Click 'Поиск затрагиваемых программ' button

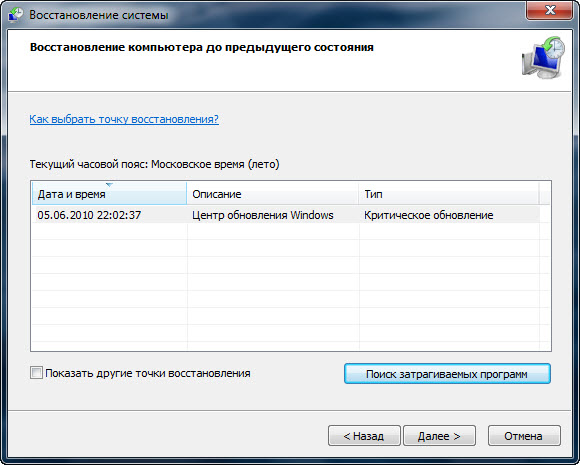pos(447,374)
